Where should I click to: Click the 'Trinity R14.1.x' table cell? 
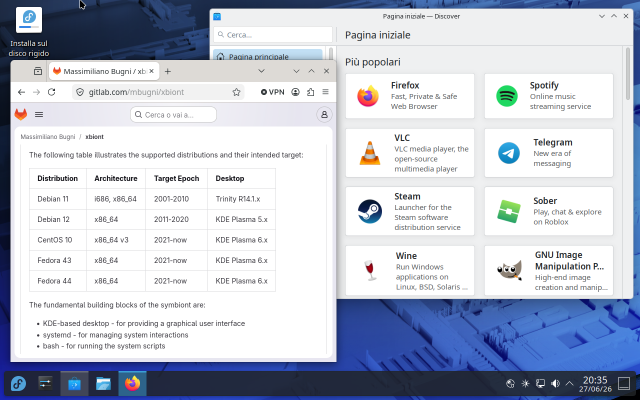coord(242,199)
